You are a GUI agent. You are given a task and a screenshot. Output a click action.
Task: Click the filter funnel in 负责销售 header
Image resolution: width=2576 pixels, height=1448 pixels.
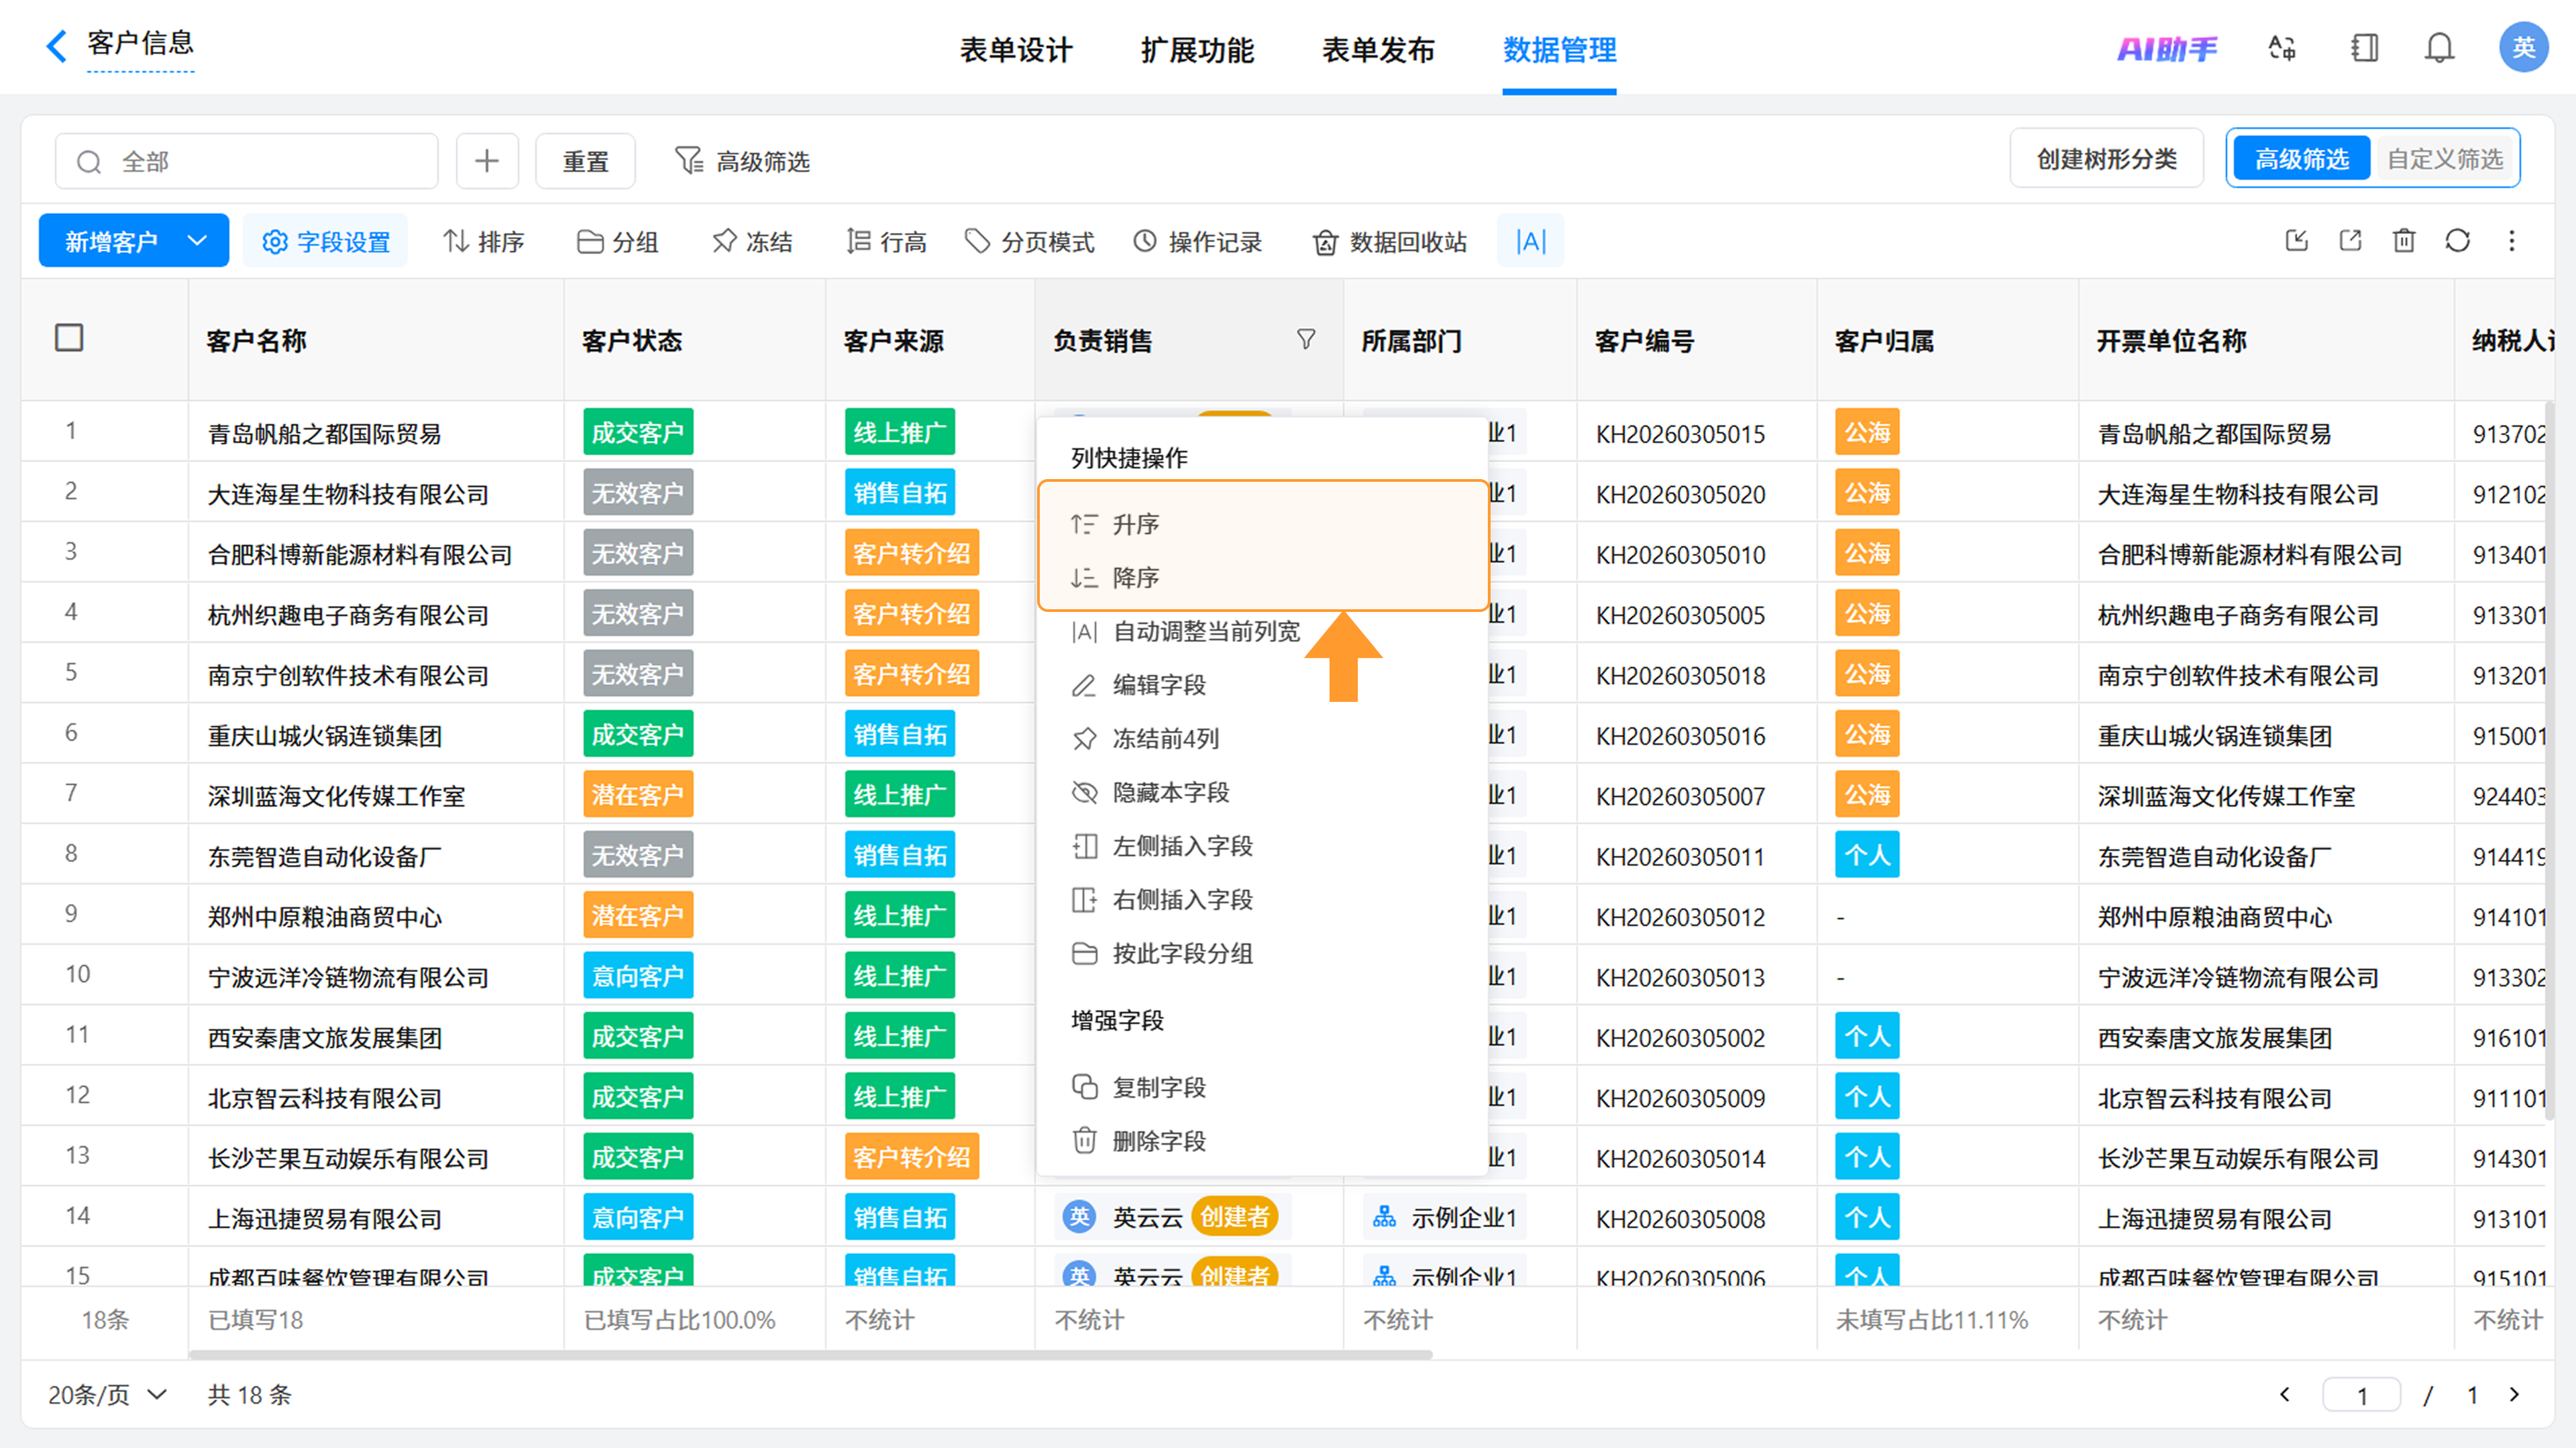[x=1306, y=340]
